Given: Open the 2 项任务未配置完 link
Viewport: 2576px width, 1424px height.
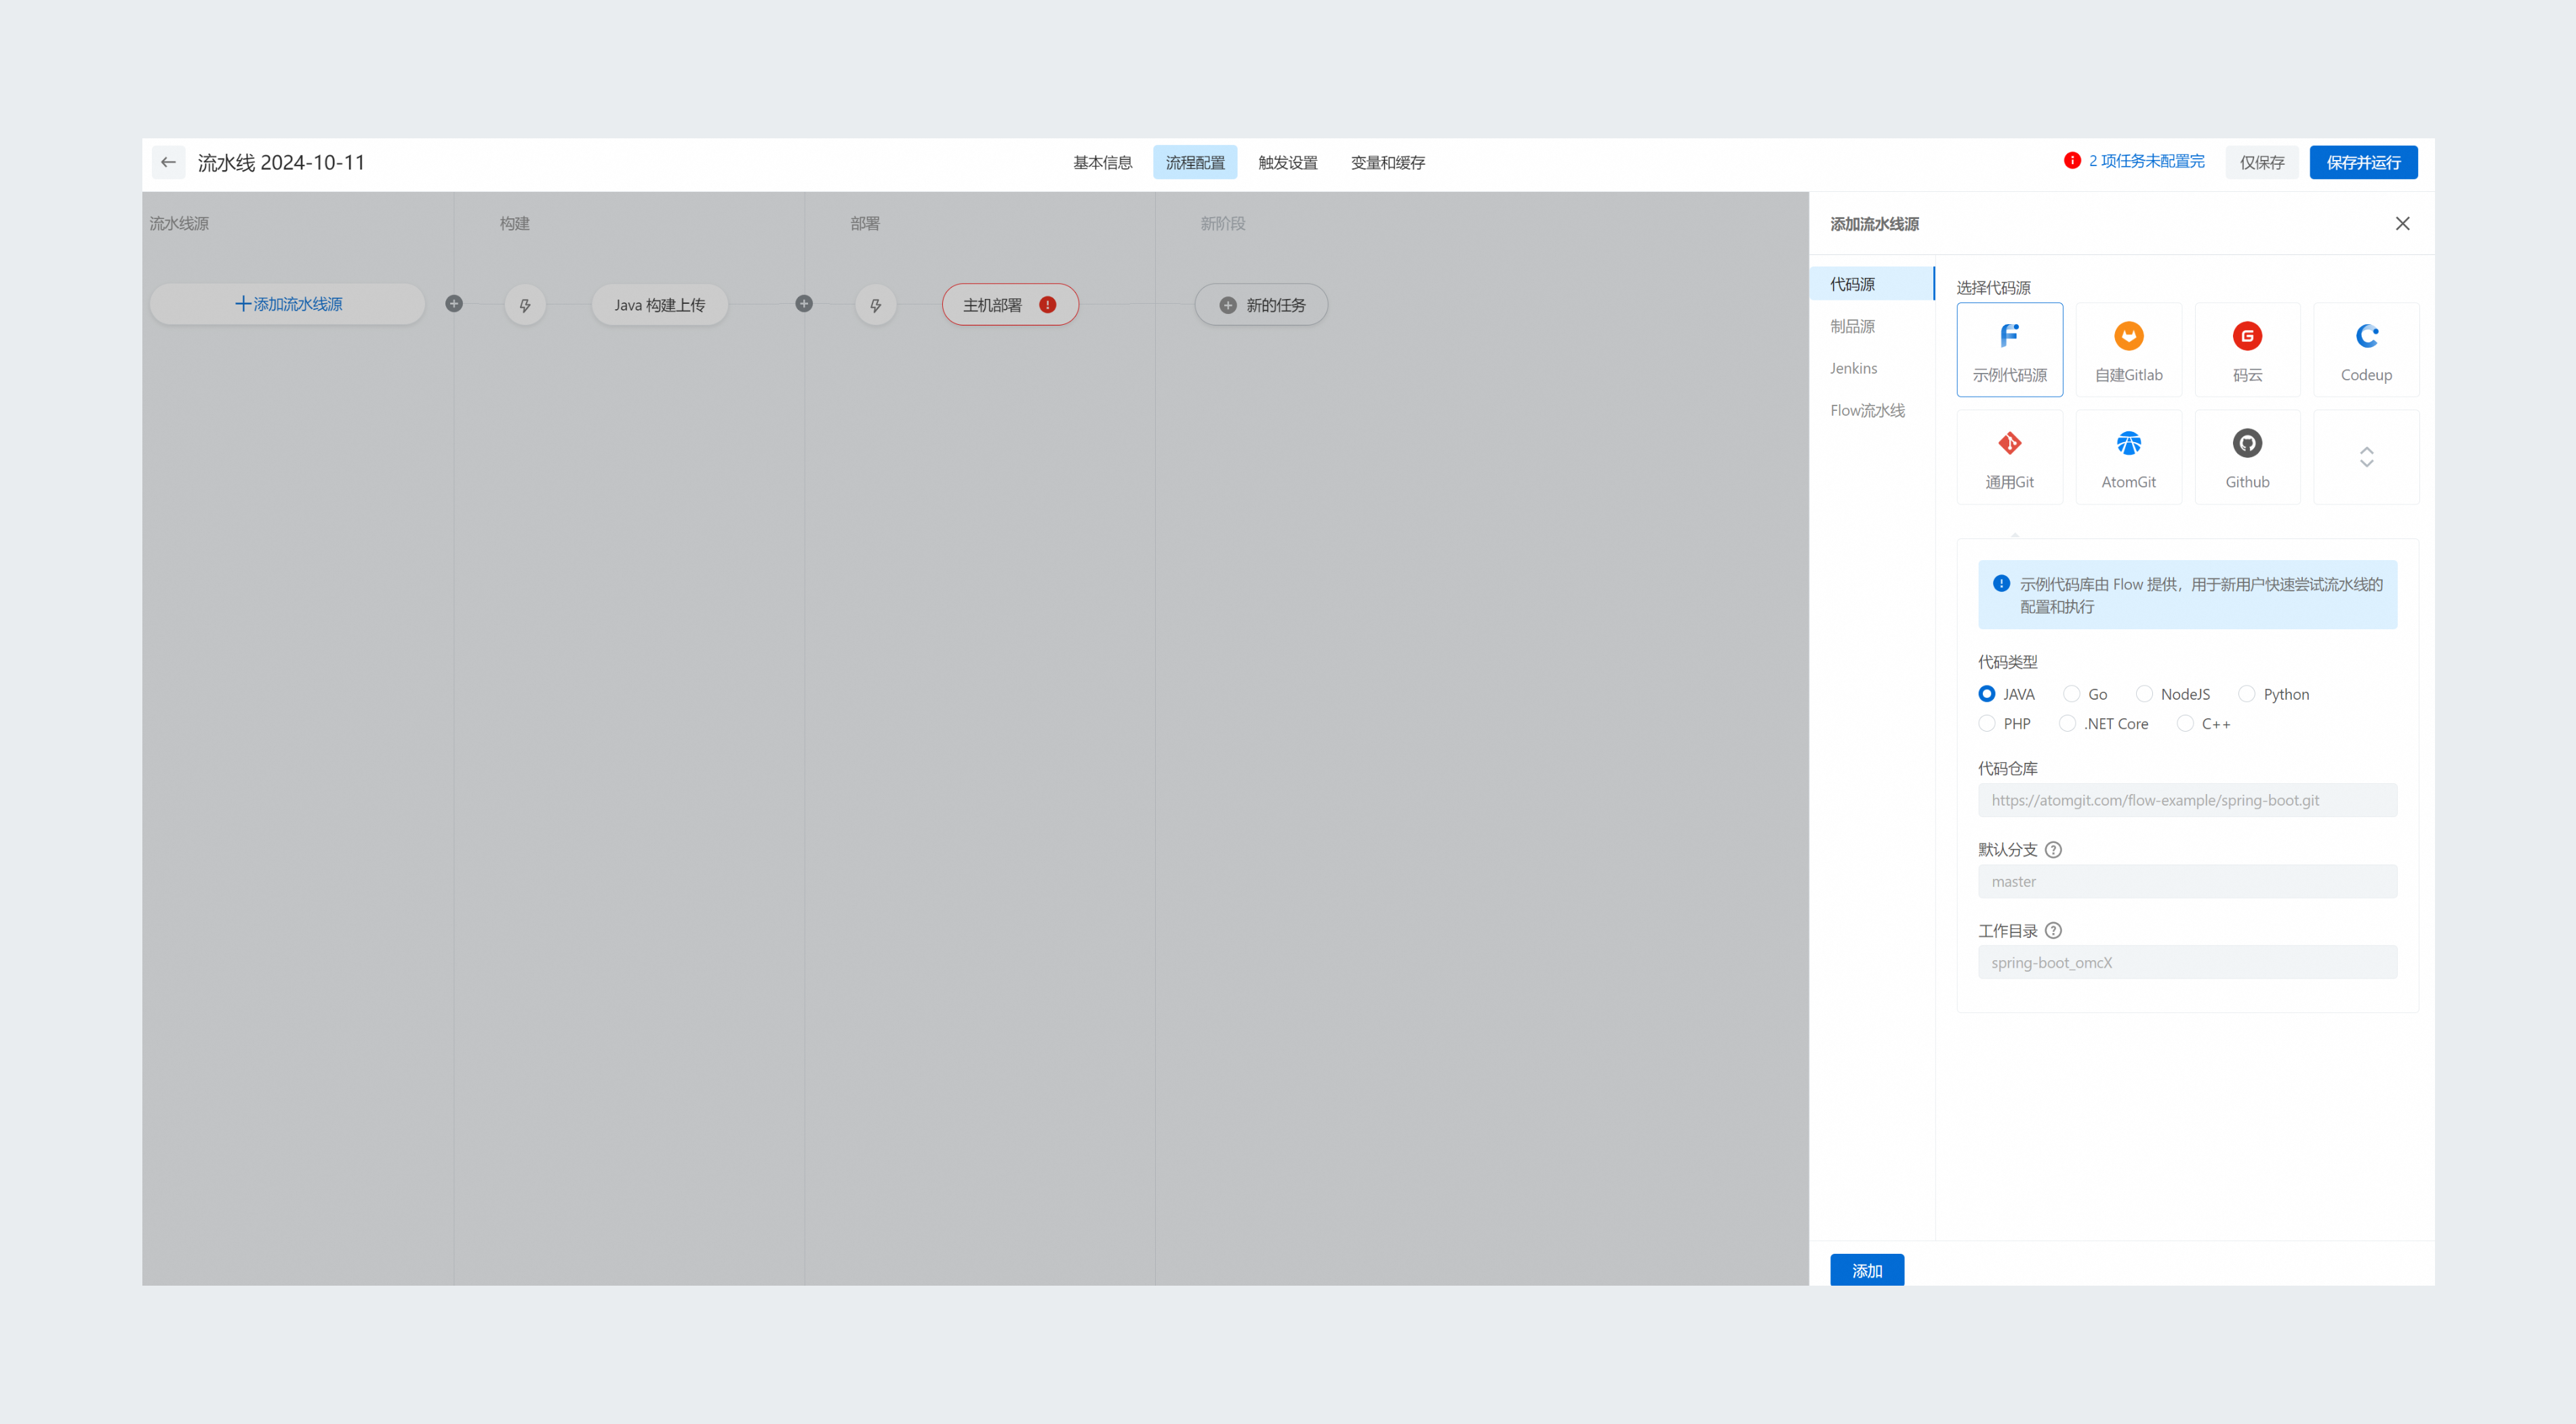Looking at the screenshot, I should 2146,161.
